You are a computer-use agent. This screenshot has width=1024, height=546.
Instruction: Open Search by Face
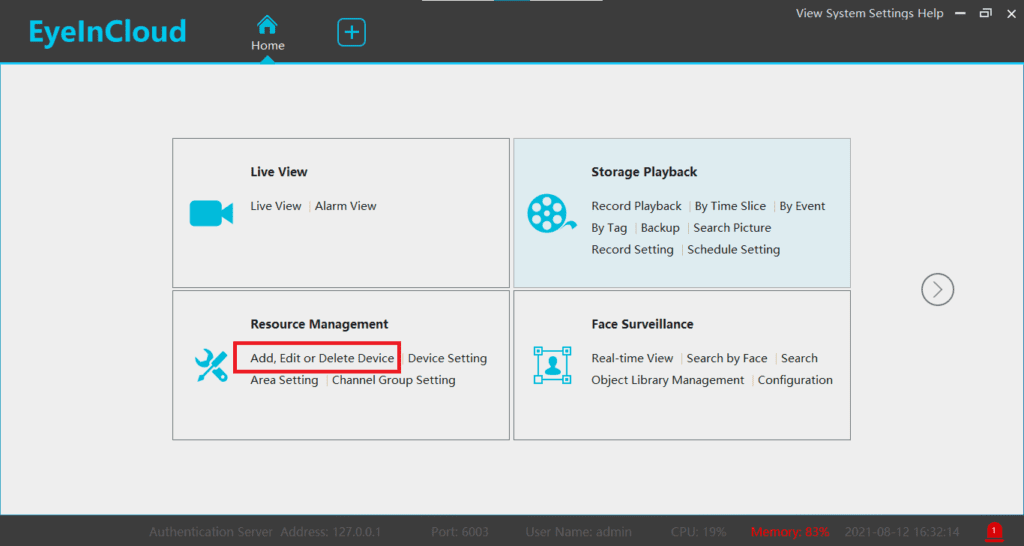727,358
